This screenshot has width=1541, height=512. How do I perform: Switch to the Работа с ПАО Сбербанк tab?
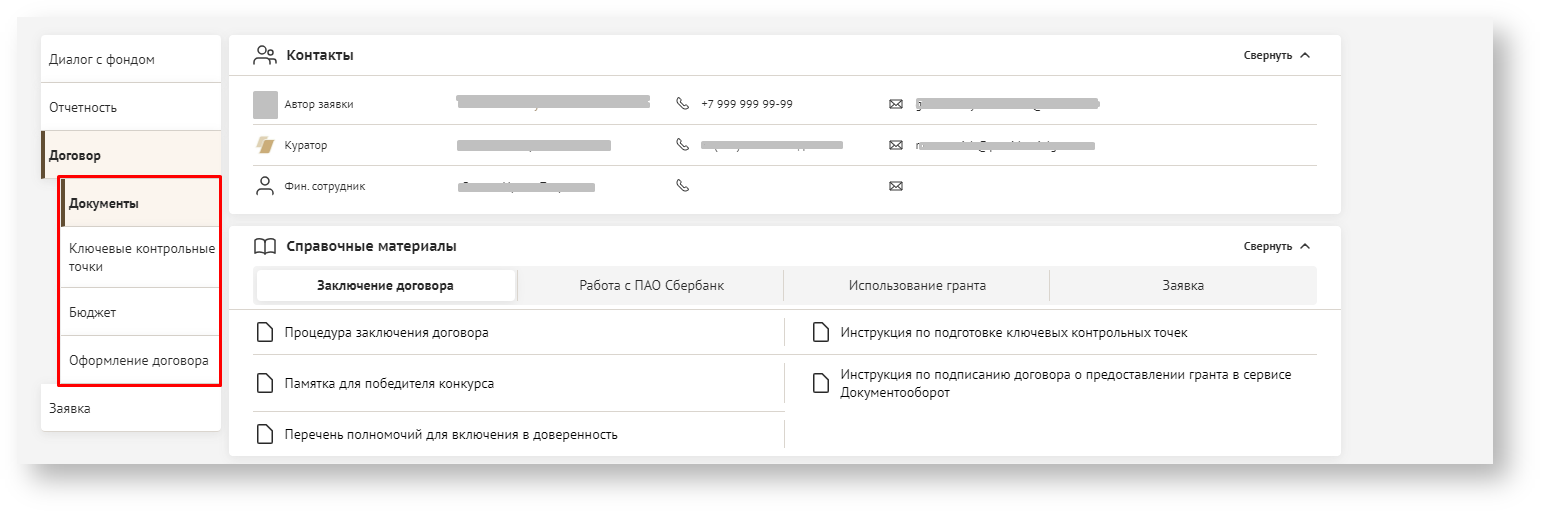[x=651, y=286]
